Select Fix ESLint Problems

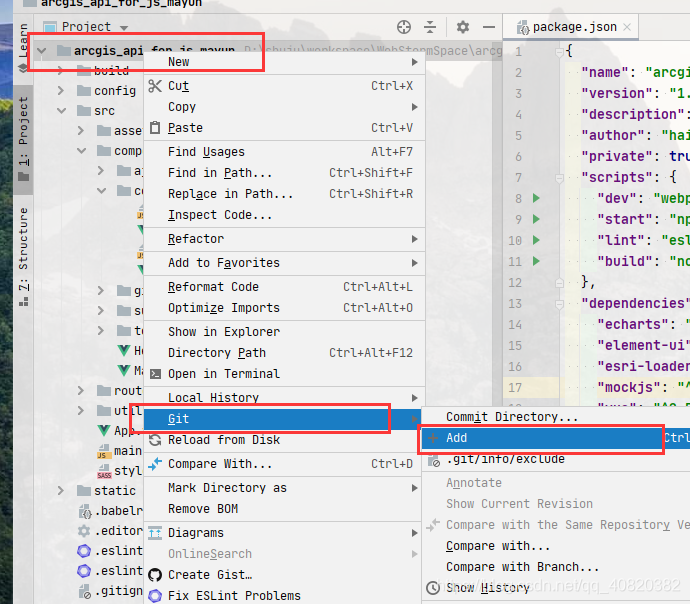click(x=284, y=596)
